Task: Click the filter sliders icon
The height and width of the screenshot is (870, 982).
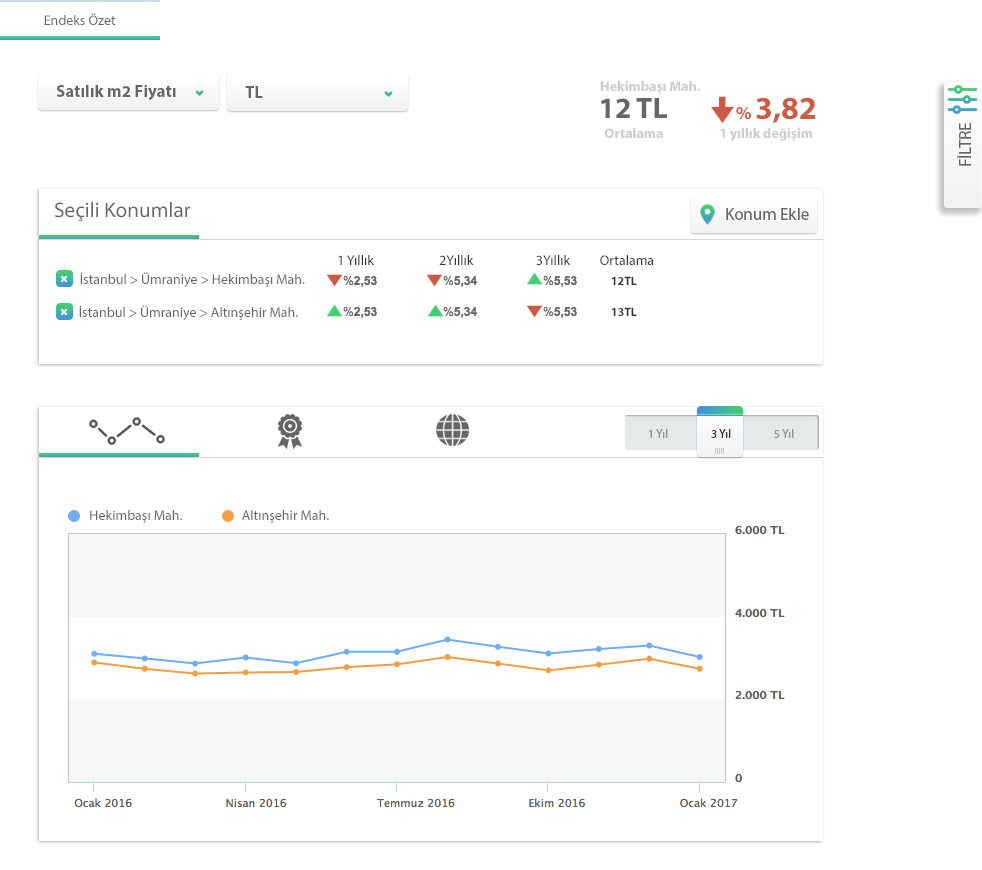Action: click(963, 99)
